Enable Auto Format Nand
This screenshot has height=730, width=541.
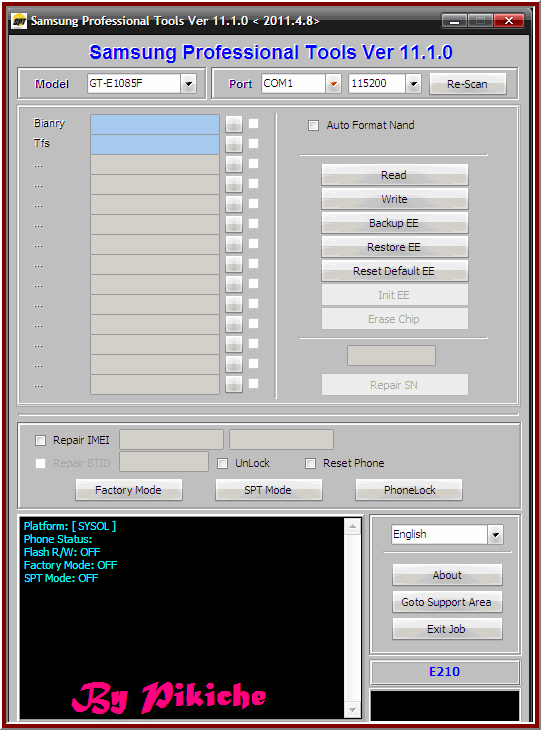pyautogui.click(x=313, y=125)
